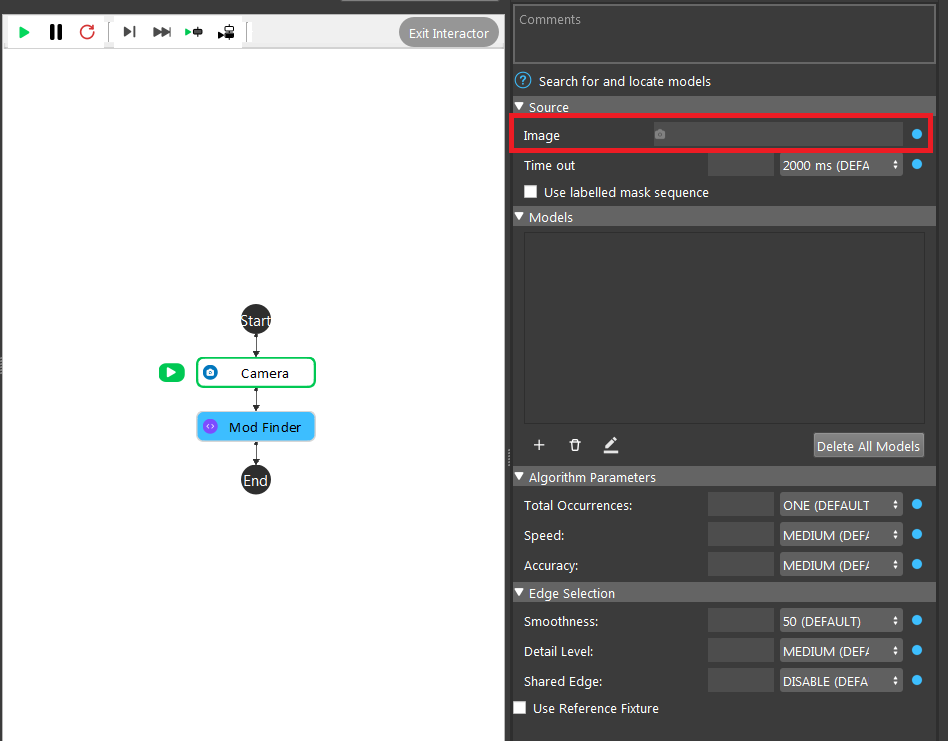Click Delete All Models button
The image size is (948, 741).
click(x=868, y=446)
